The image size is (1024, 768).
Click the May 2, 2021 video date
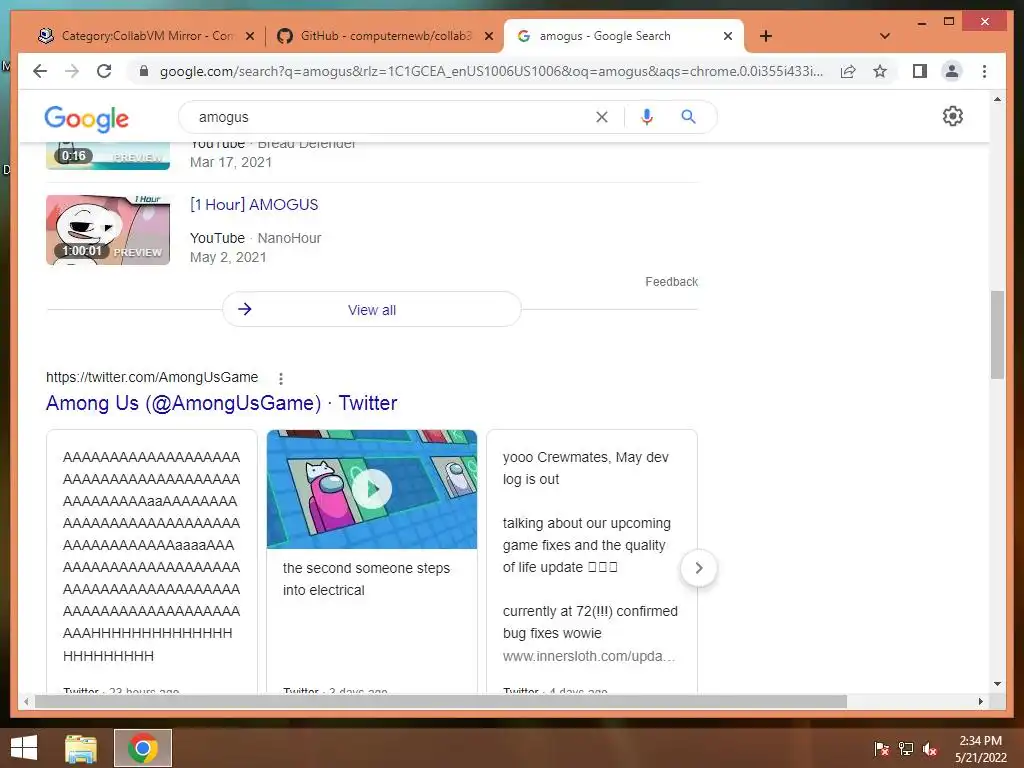tap(228, 257)
